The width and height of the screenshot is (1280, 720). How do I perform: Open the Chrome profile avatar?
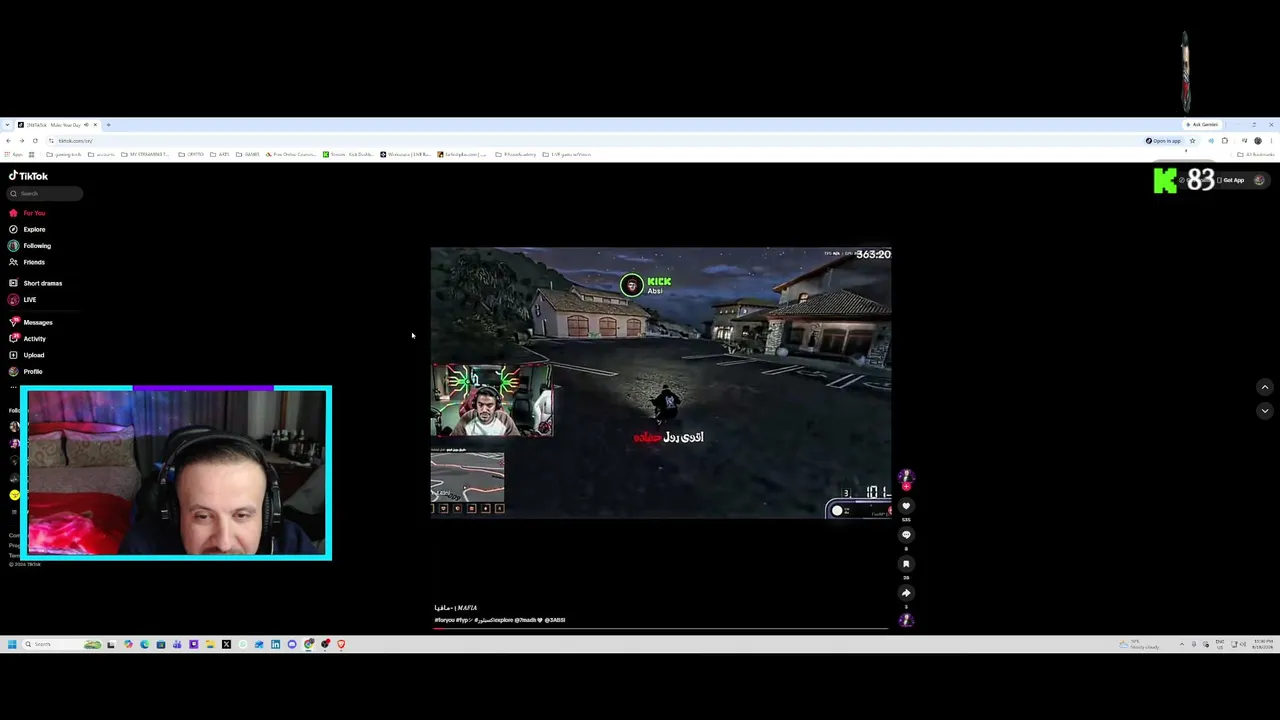pos(1258,141)
